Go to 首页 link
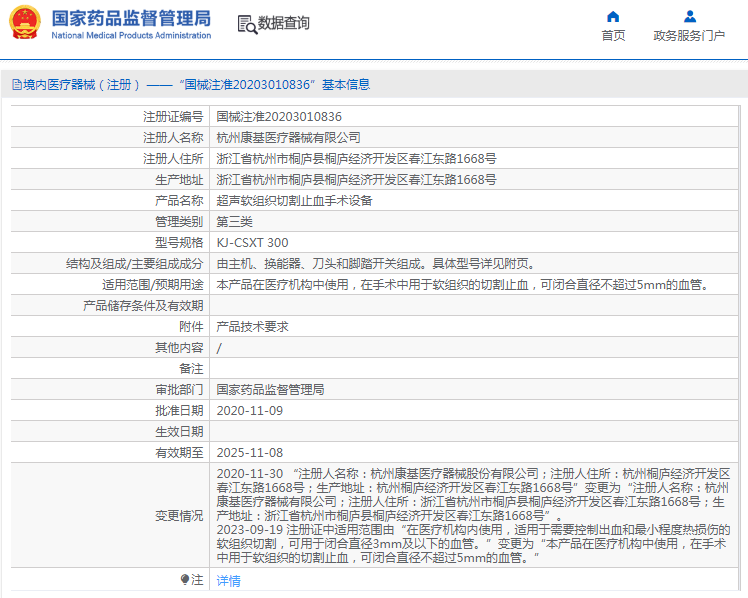Screen dimensions: 748x598 [613, 36]
